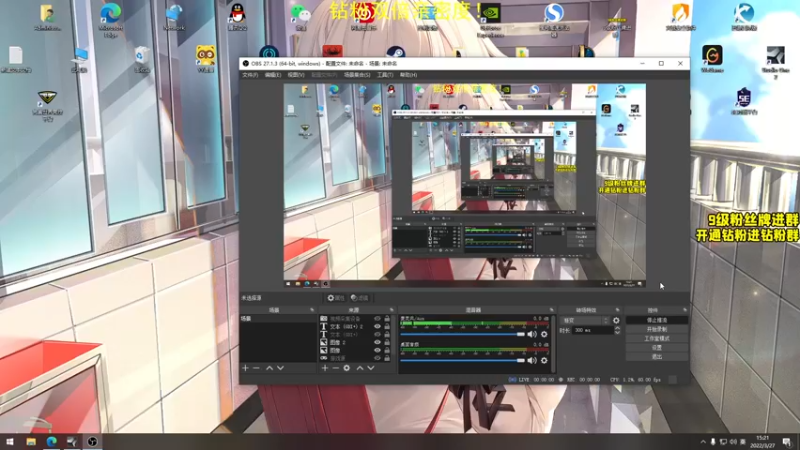The image size is (800, 450).
Task: Add a new source with the plus icon
Action: coord(325,368)
